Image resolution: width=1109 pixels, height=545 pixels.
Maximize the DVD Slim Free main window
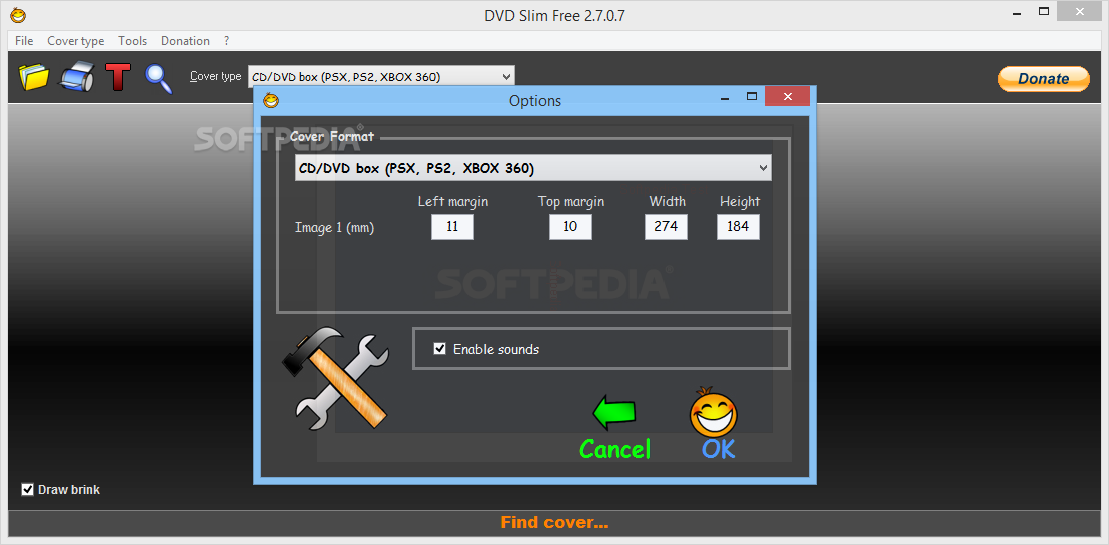tap(1044, 11)
